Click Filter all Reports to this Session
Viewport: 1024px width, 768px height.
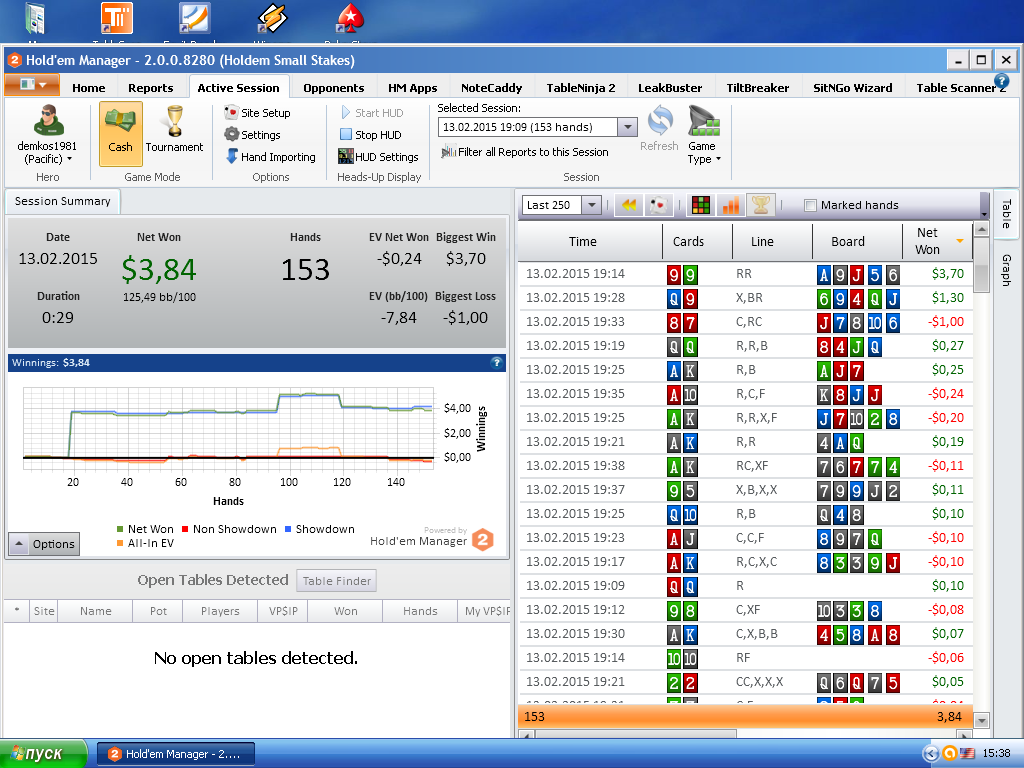[x=524, y=152]
